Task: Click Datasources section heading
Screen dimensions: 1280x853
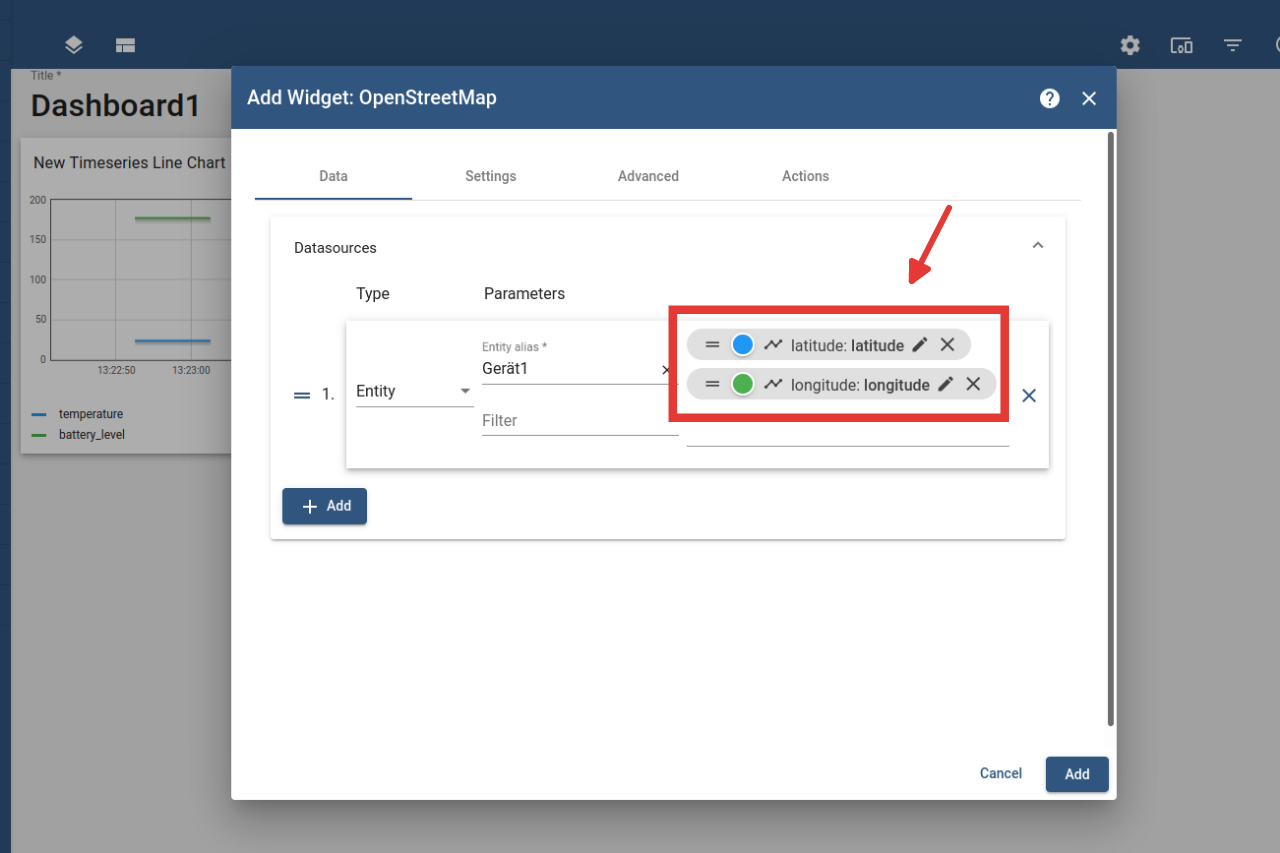Action: (335, 248)
